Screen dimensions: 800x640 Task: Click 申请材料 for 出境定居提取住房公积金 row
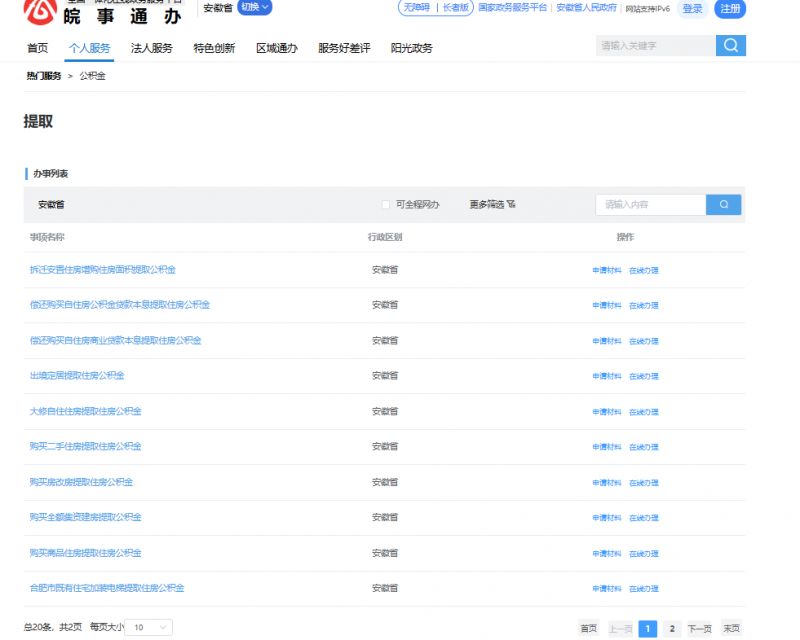pos(607,376)
